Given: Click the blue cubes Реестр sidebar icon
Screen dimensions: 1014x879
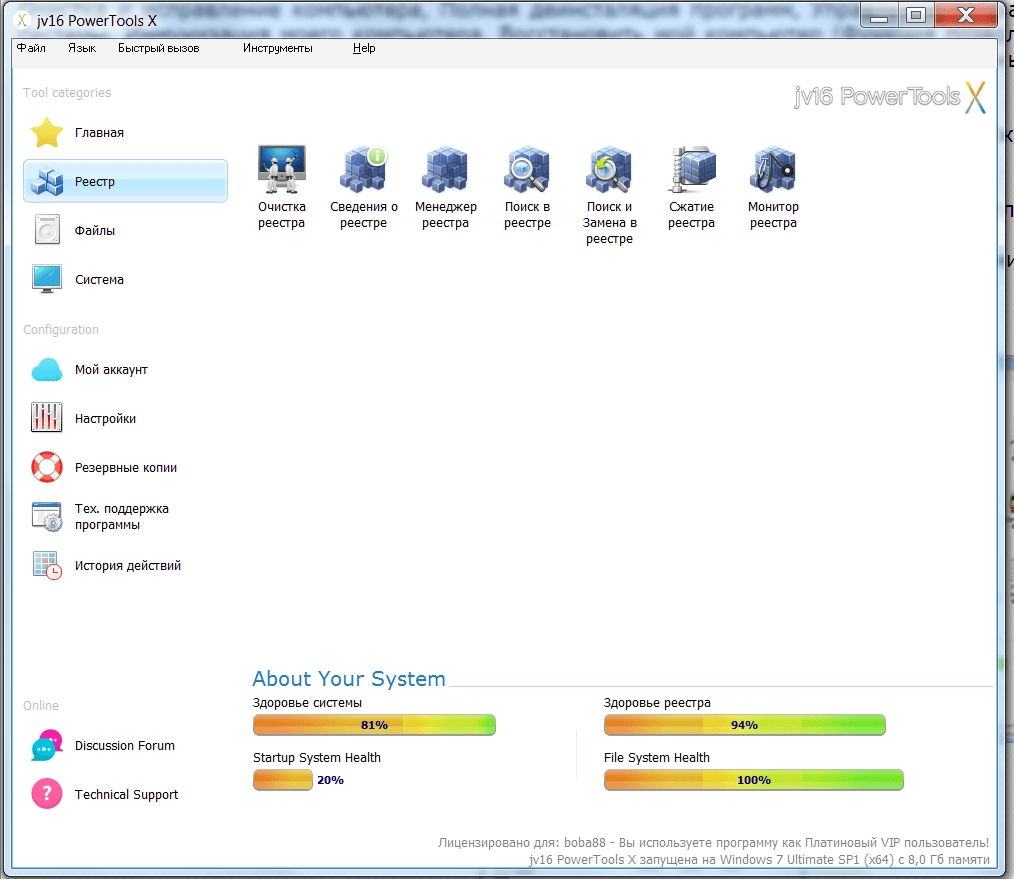Looking at the screenshot, I should pos(47,182).
